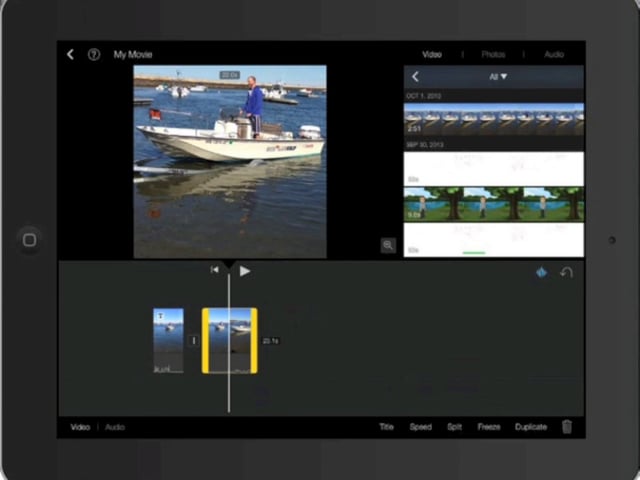
Task: Go back in the media browser
Action: point(416,76)
